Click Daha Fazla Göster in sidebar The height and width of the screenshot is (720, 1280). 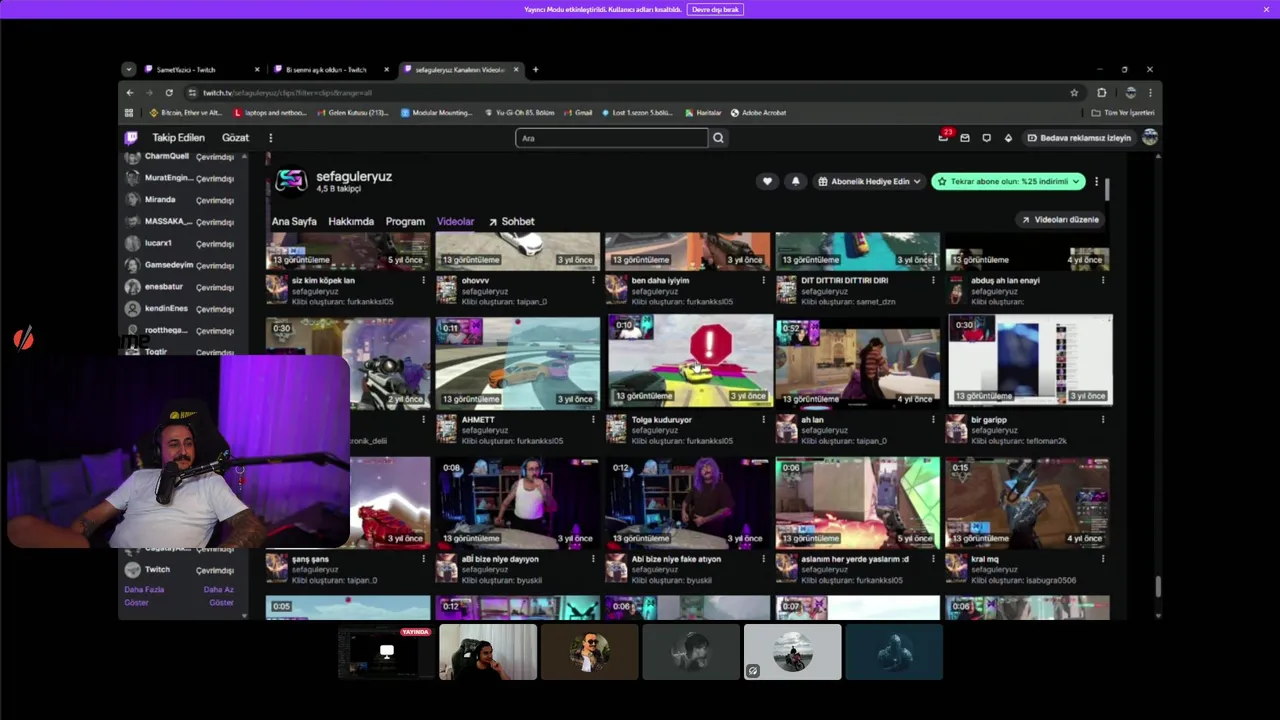click(143, 596)
